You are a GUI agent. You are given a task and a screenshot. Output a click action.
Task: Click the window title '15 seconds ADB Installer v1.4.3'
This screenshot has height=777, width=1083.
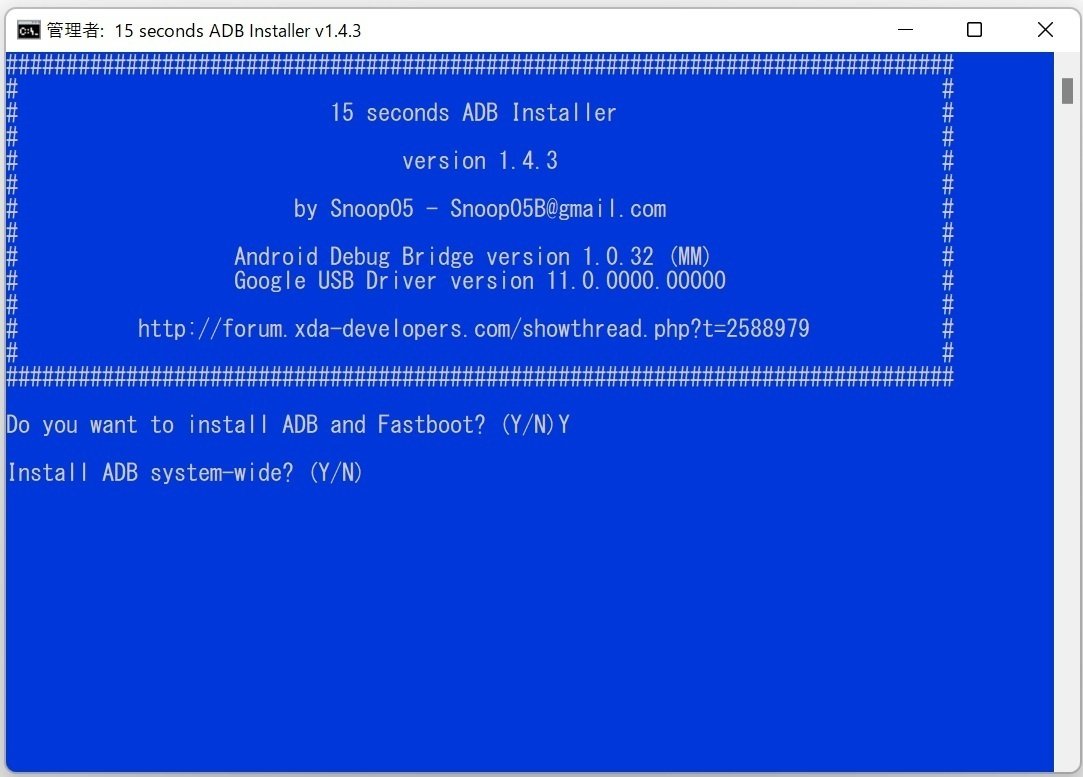pyautogui.click(x=238, y=30)
